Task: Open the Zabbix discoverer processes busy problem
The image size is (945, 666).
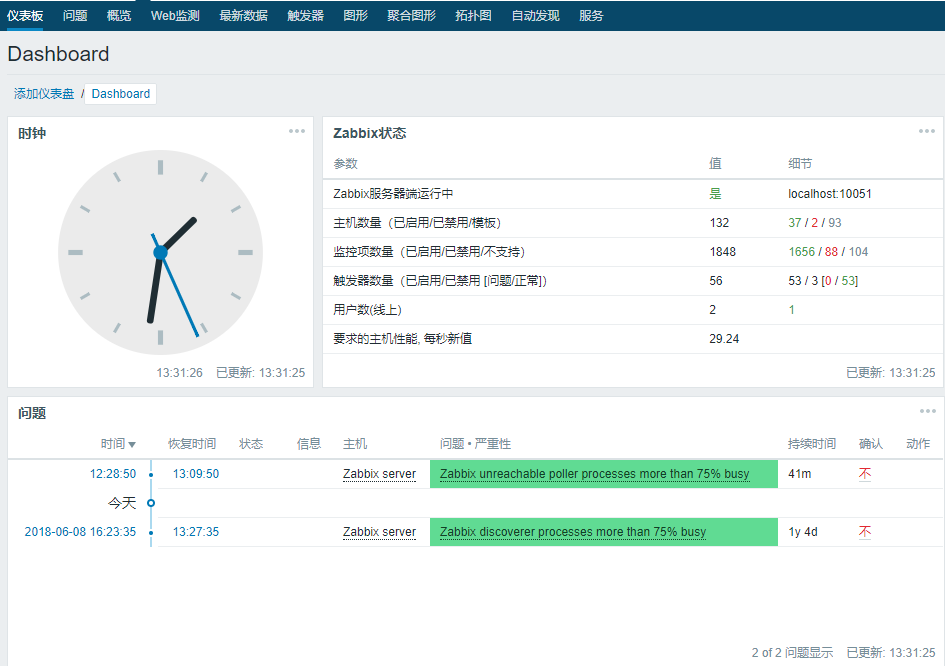Action: point(570,532)
